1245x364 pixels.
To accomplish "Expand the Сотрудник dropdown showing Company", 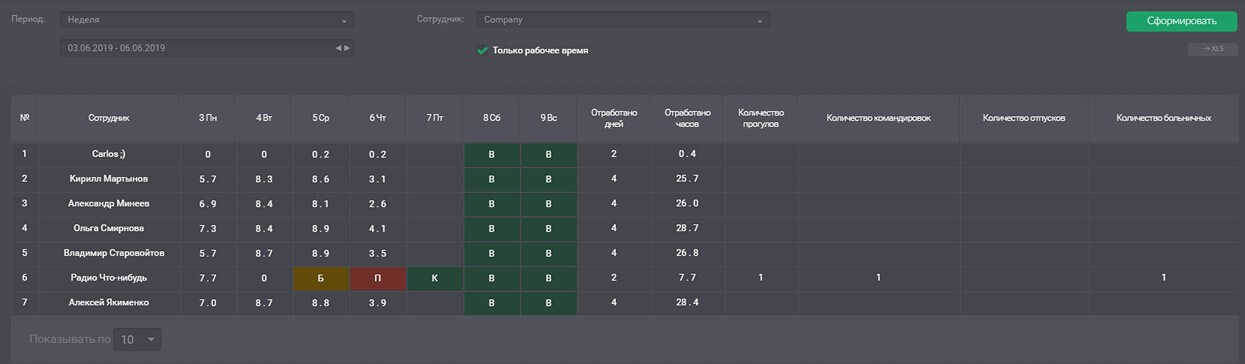I will pos(623,20).
